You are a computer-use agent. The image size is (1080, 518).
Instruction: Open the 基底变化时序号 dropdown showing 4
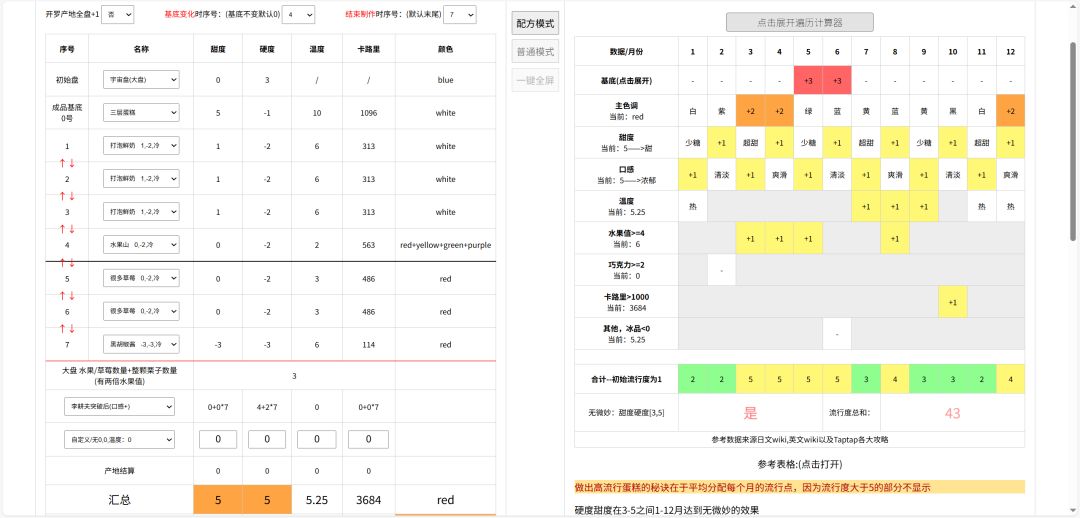coord(299,15)
